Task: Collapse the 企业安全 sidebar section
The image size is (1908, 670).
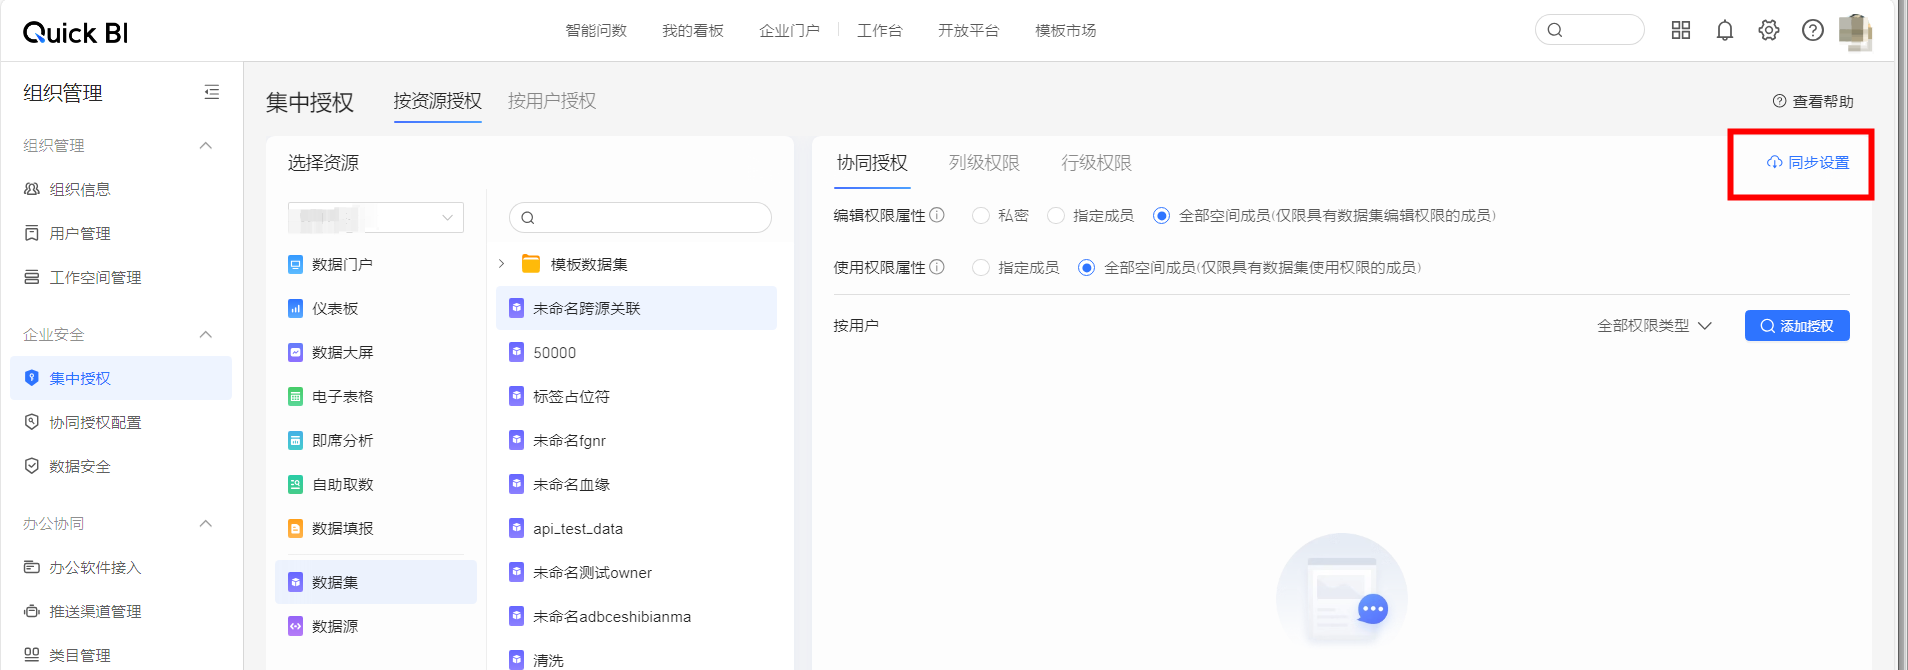Action: click(206, 335)
